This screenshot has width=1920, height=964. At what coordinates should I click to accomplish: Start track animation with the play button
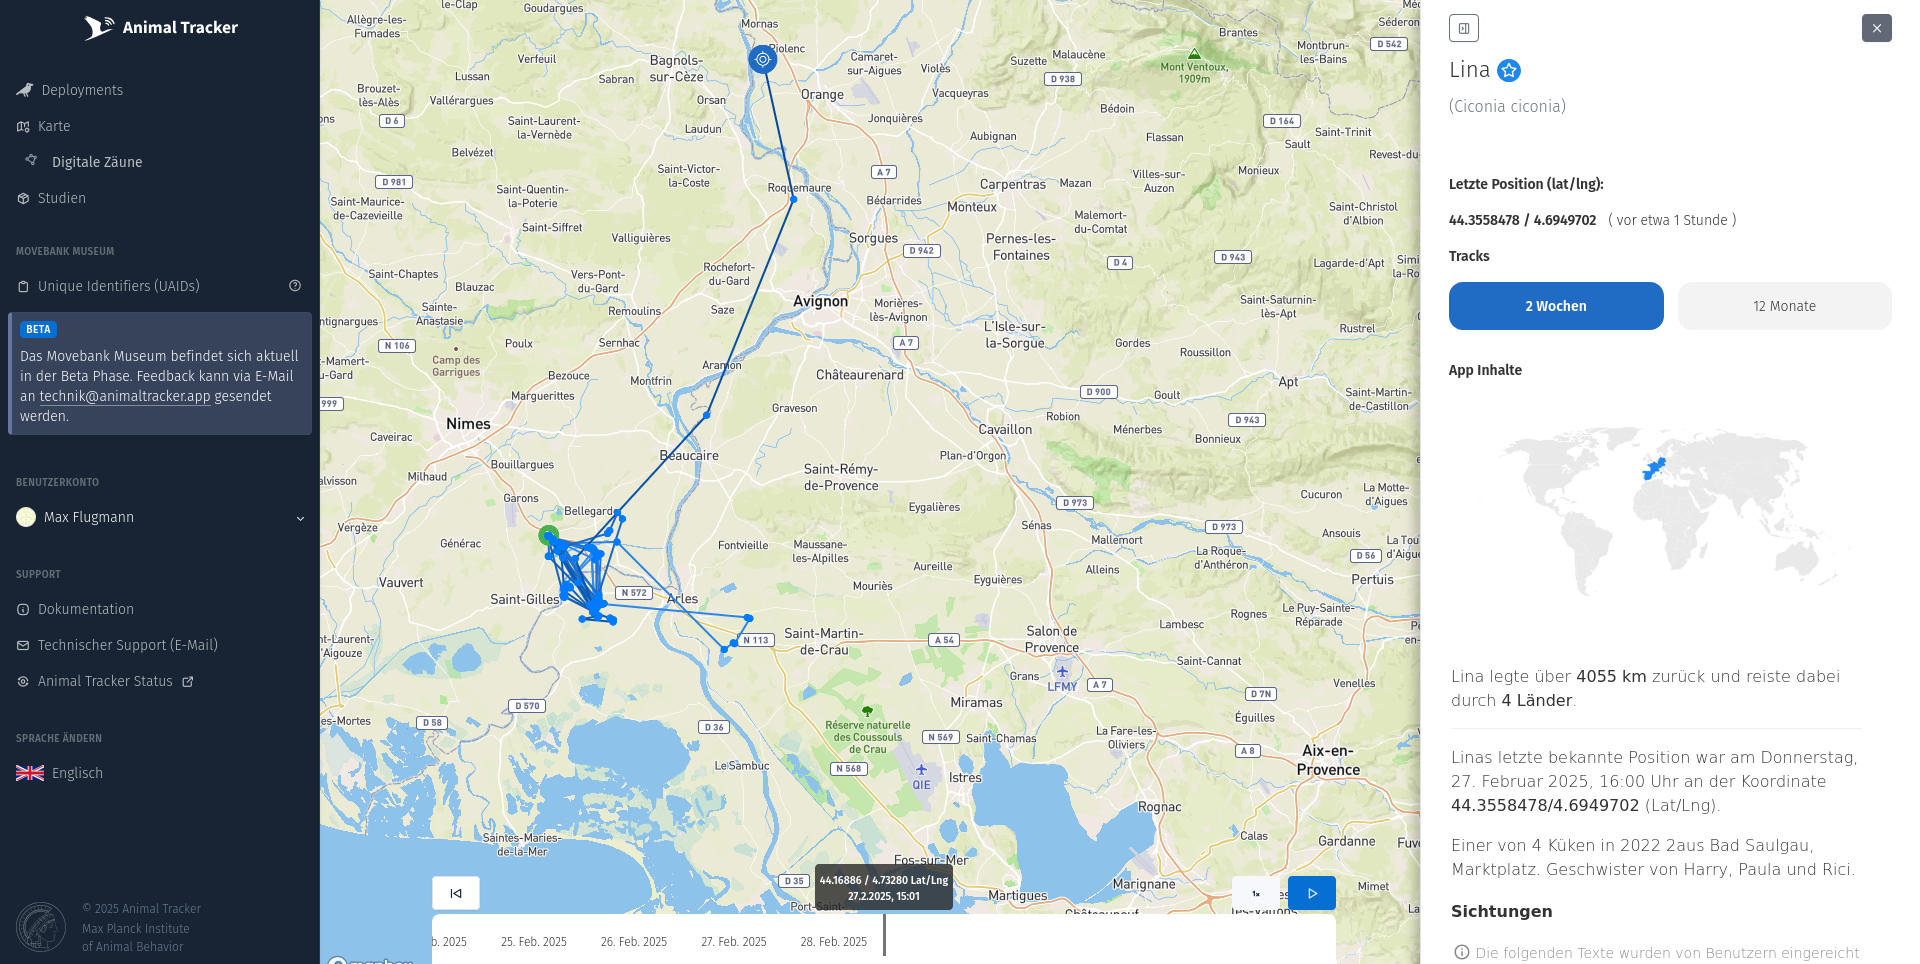1312,893
